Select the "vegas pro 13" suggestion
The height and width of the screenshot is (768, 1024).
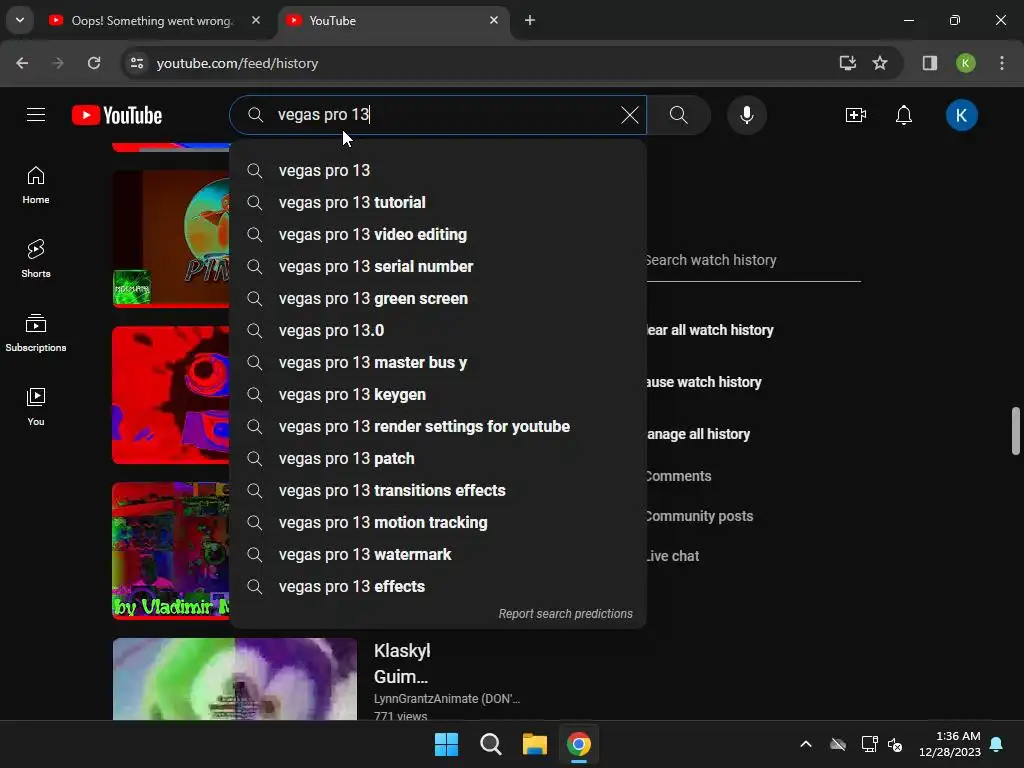pos(438,170)
